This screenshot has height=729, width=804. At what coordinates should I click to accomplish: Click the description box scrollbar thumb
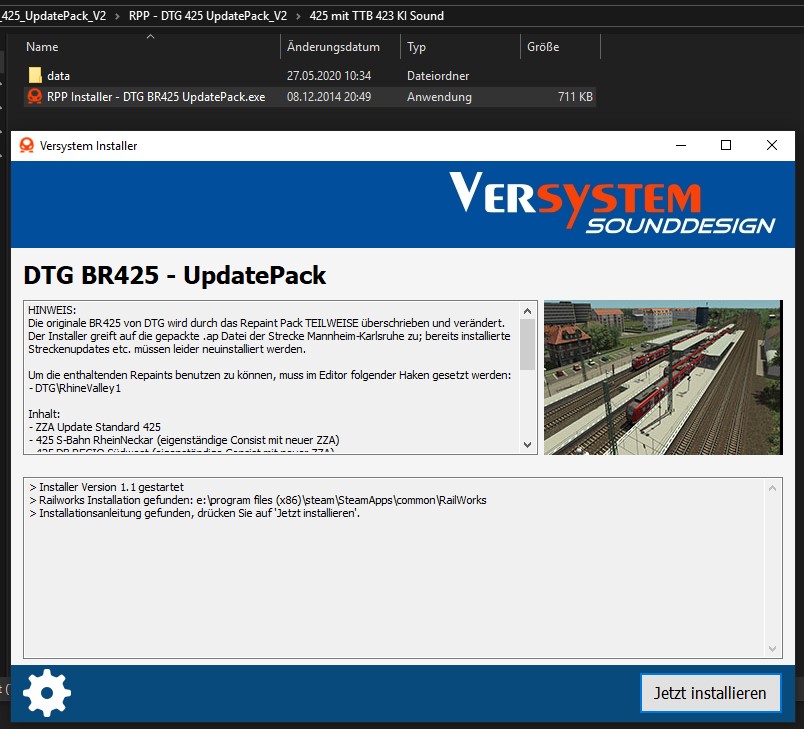[527, 345]
